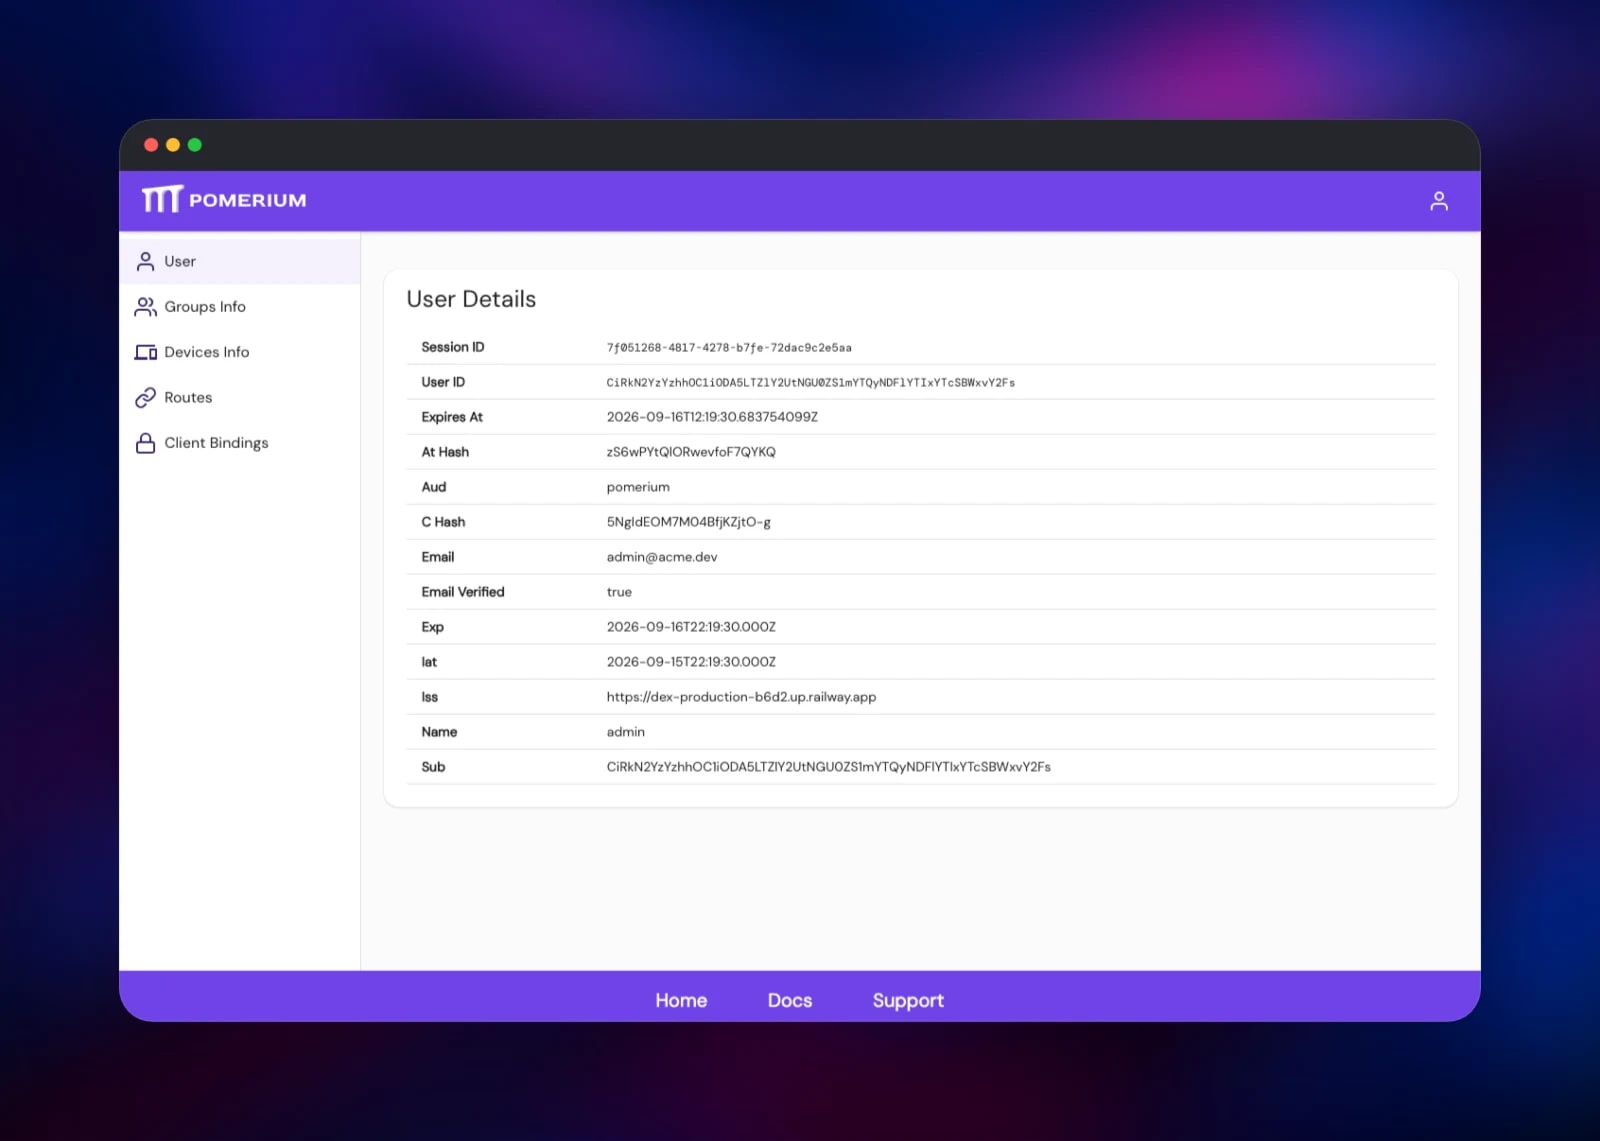
Task: Select the Iat value 2026-09-15T22:19:30.000Z
Action: [691, 662]
